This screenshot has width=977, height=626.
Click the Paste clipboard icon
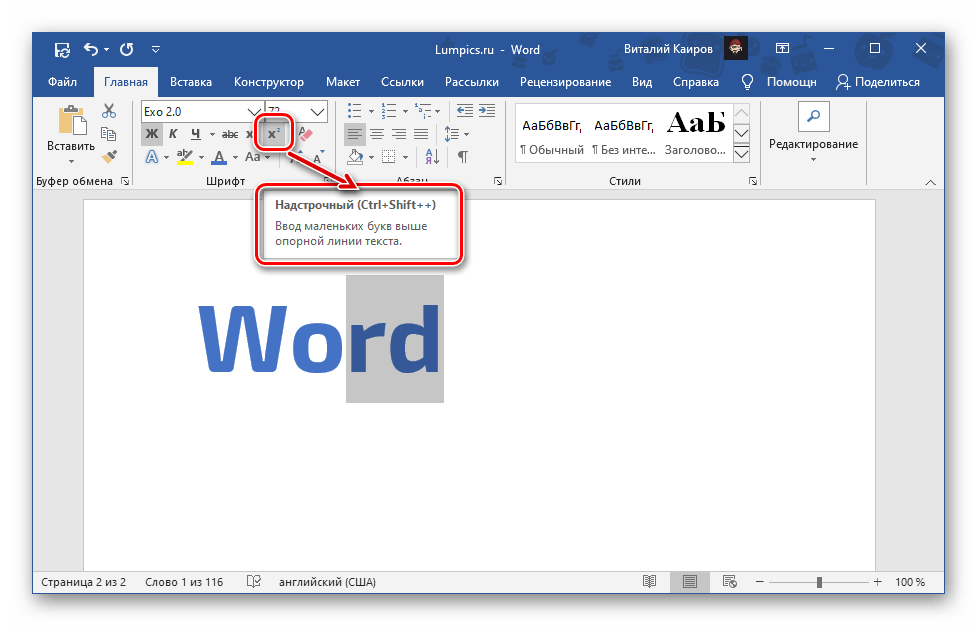coord(72,120)
